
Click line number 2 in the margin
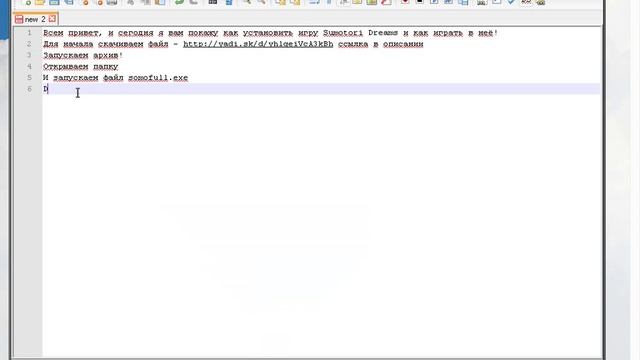click(x=29, y=44)
